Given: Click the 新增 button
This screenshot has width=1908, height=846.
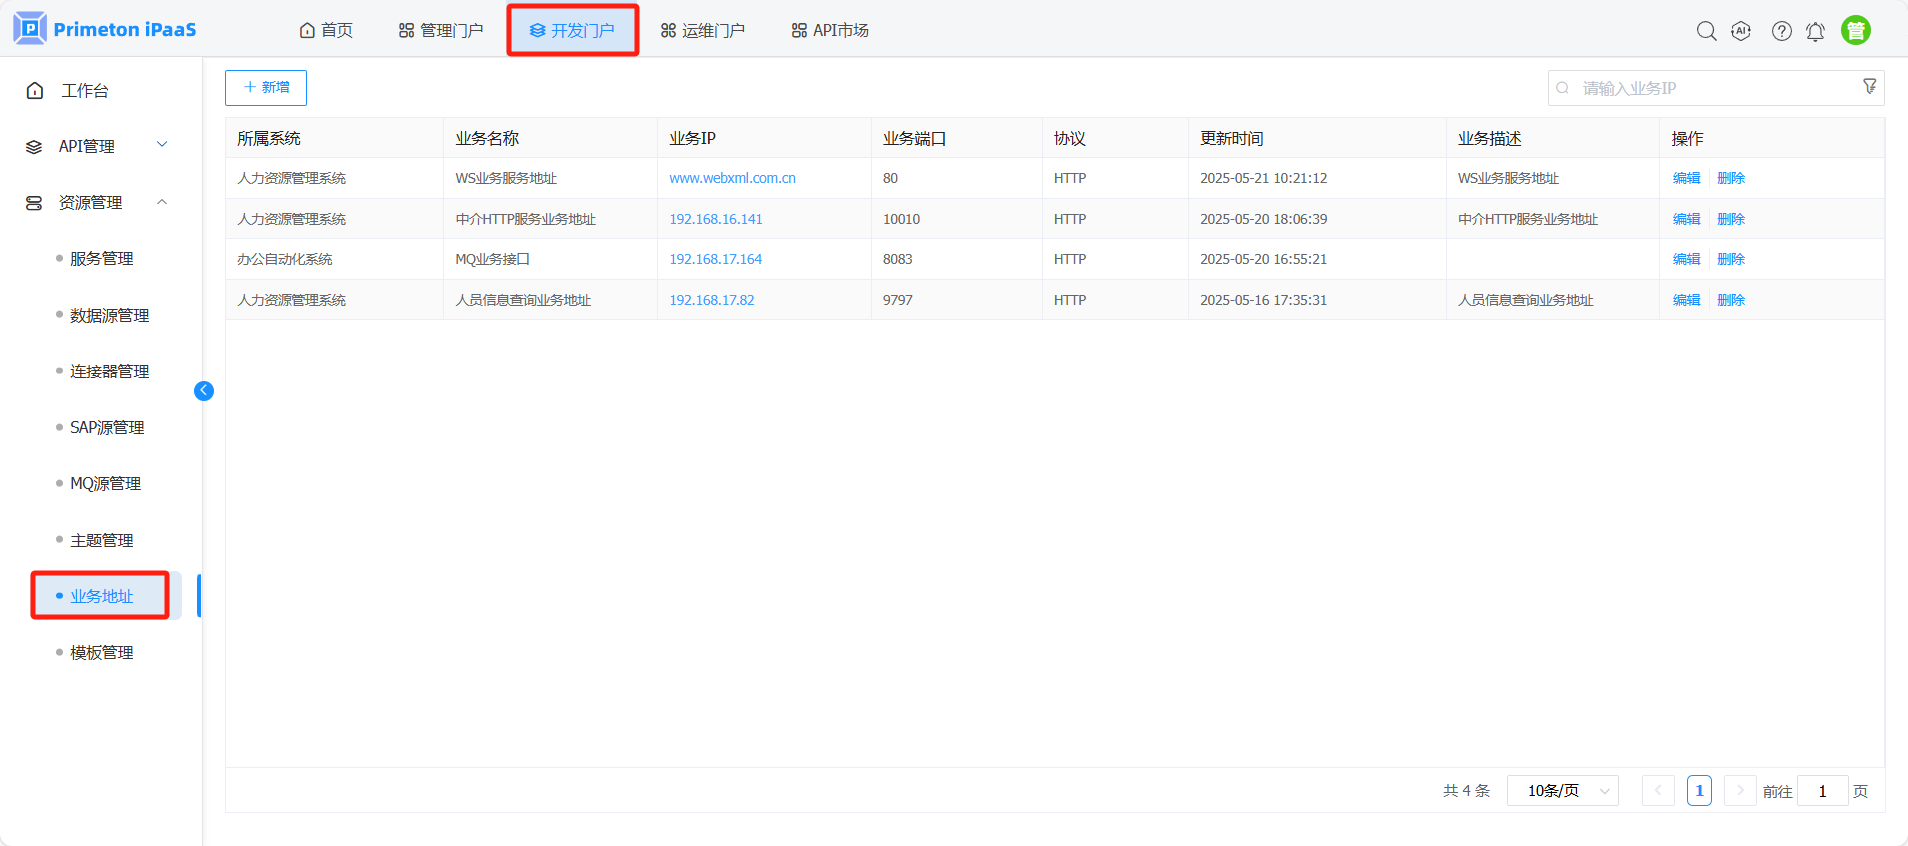Looking at the screenshot, I should [x=266, y=88].
